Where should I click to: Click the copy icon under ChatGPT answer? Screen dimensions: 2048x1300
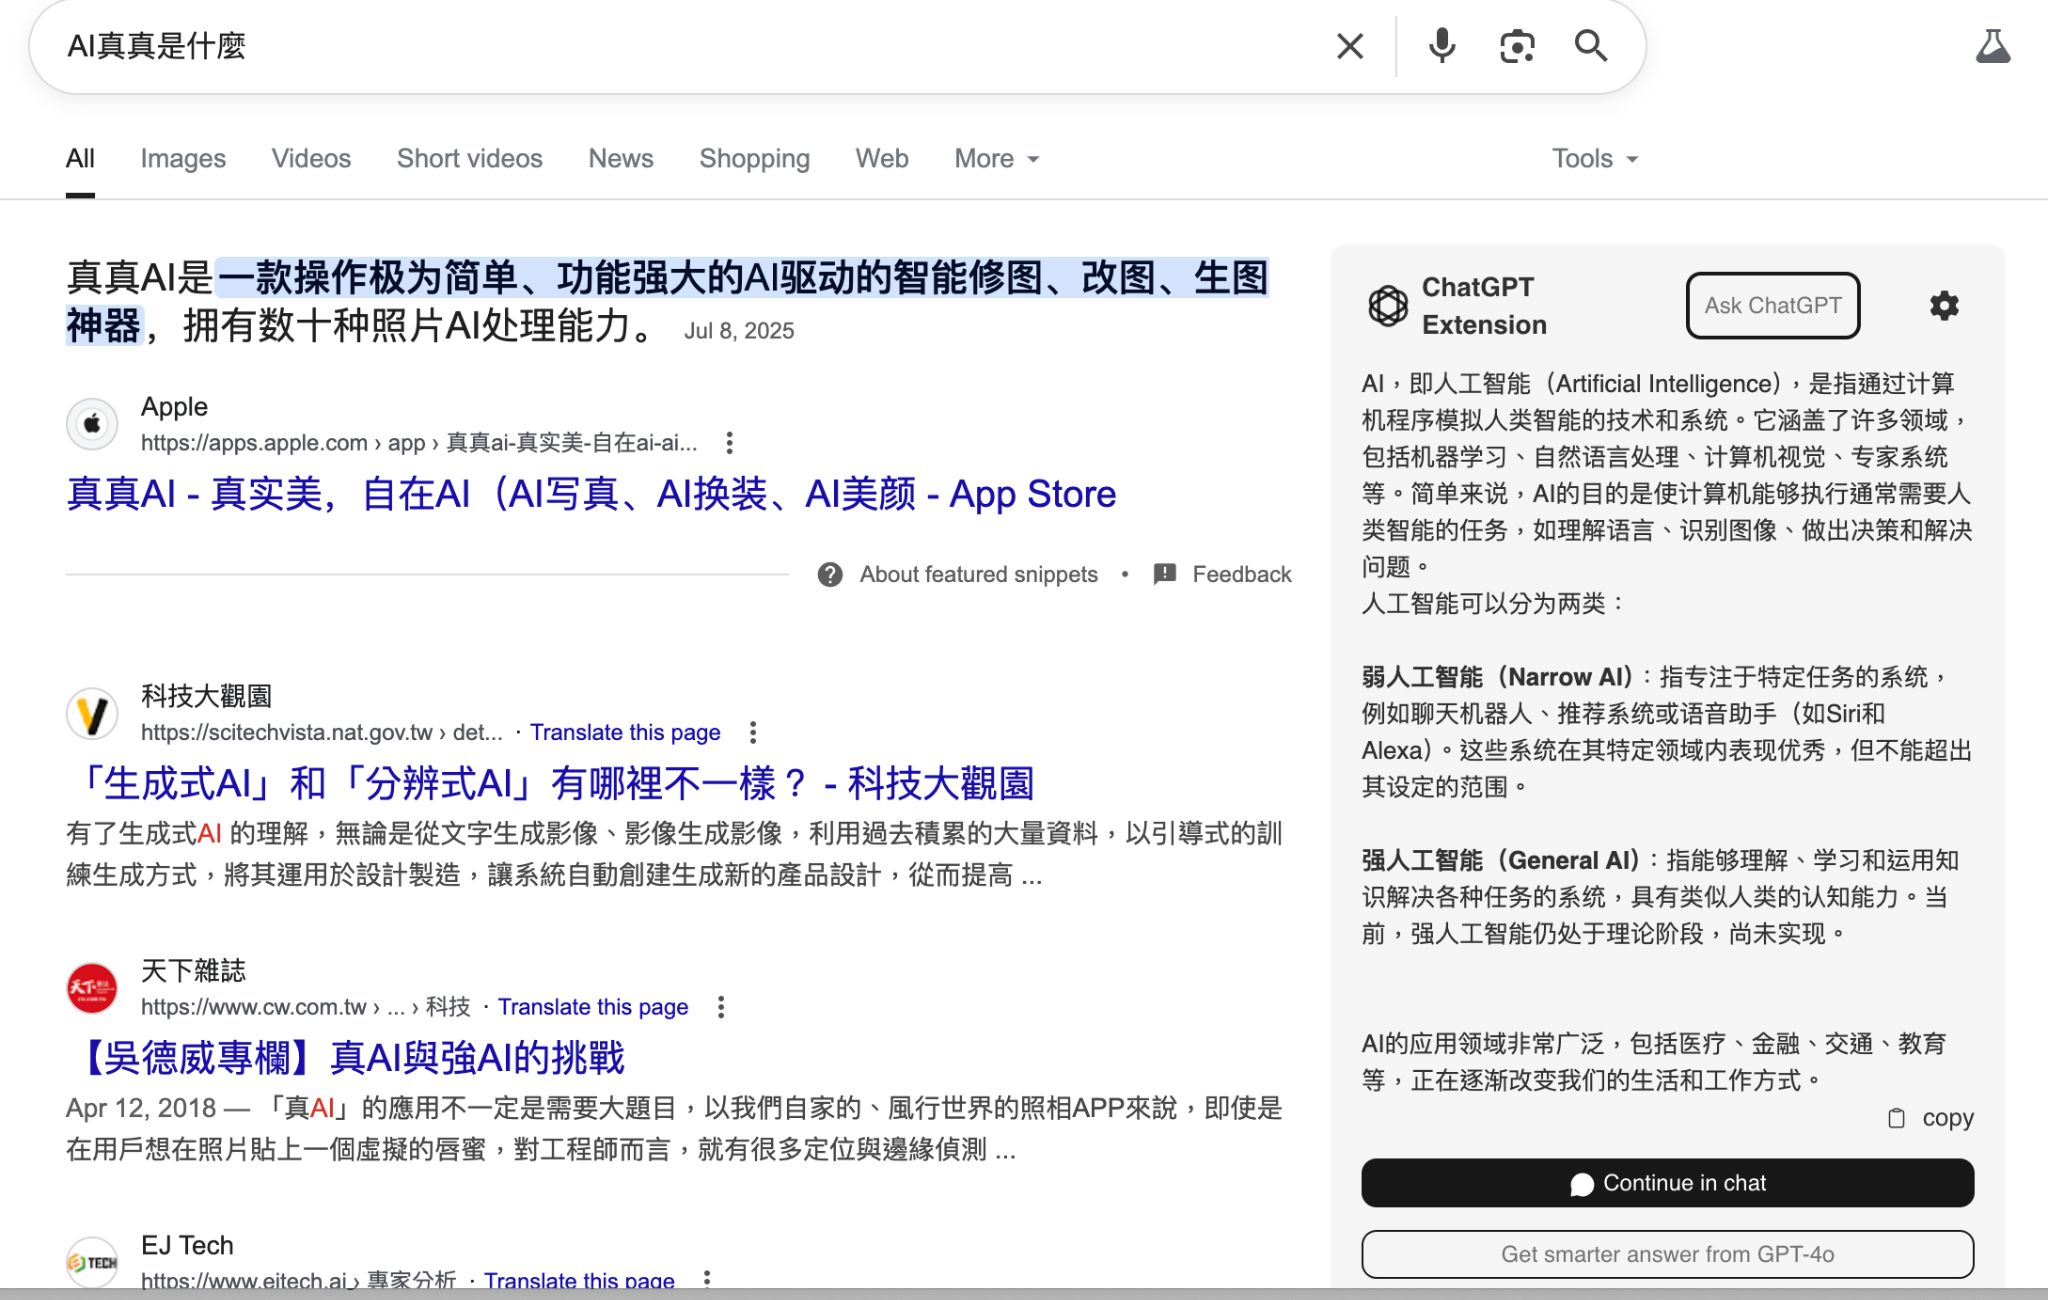point(1896,1118)
